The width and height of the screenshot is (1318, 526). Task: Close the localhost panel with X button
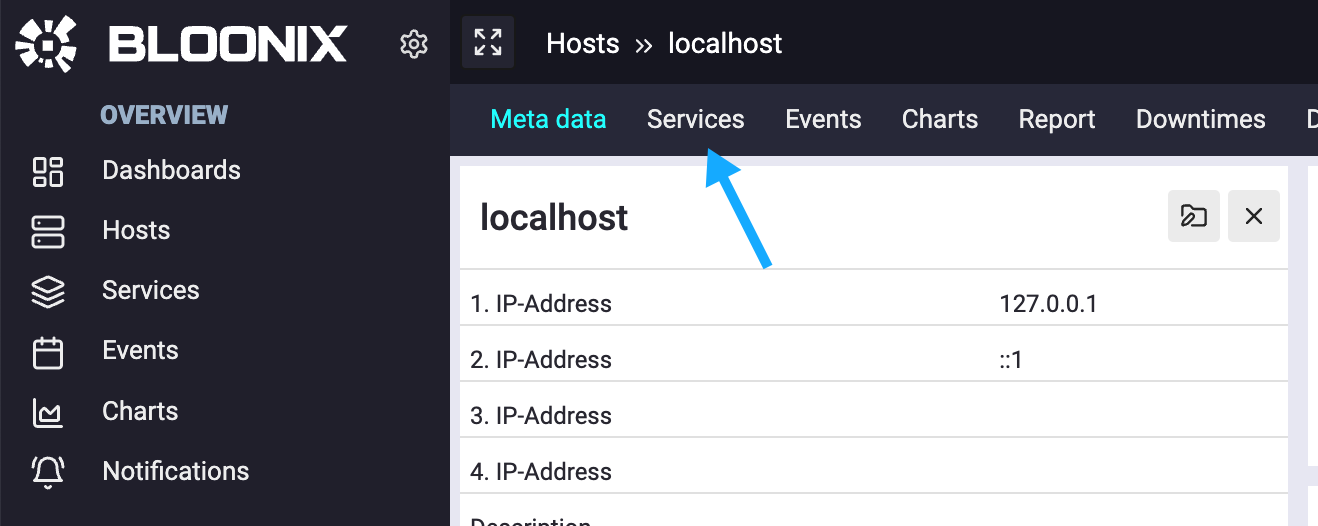tap(1254, 216)
